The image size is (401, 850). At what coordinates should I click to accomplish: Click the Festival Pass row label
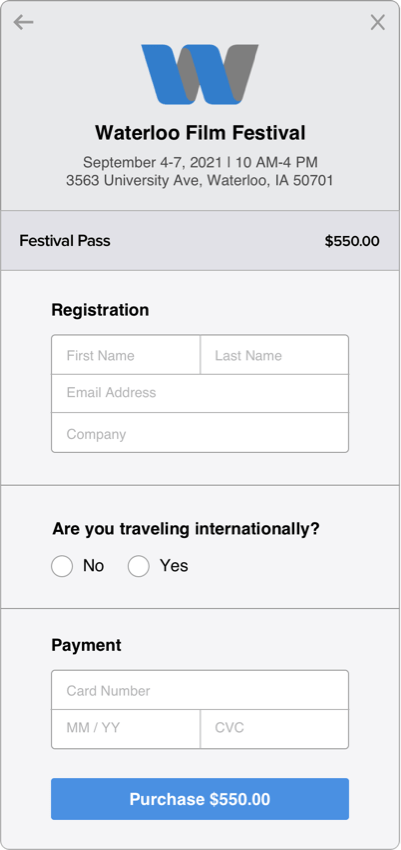tap(65, 241)
